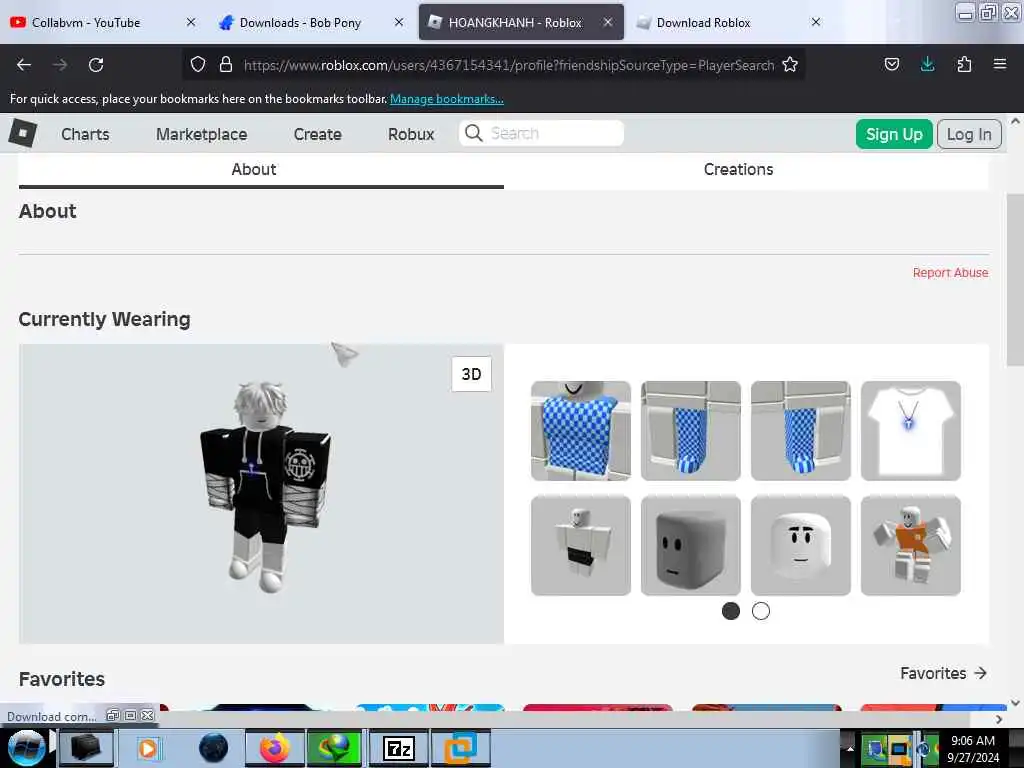This screenshot has width=1024, height=768.
Task: Click the Log In button
Action: 969,134
